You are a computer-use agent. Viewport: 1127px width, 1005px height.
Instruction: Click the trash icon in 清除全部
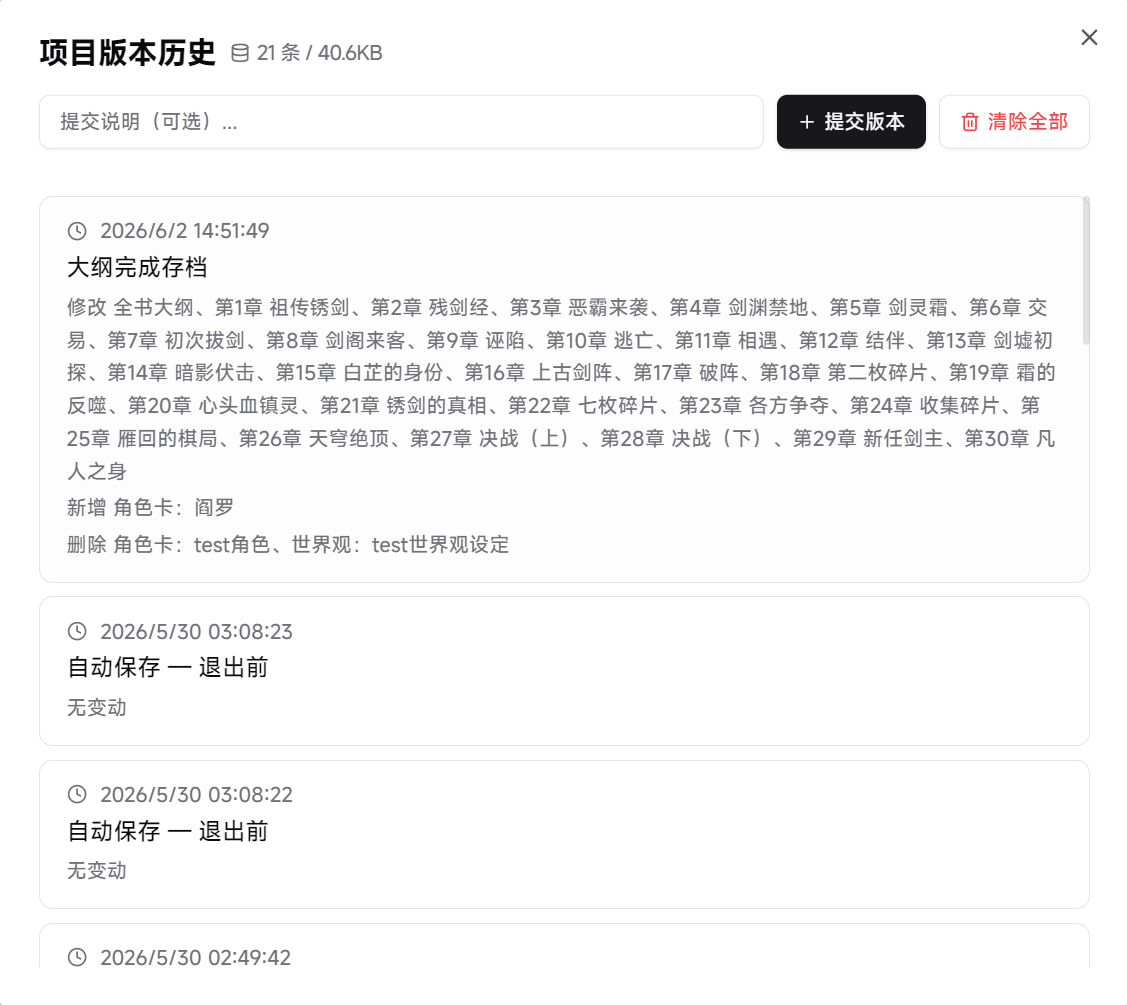[970, 122]
